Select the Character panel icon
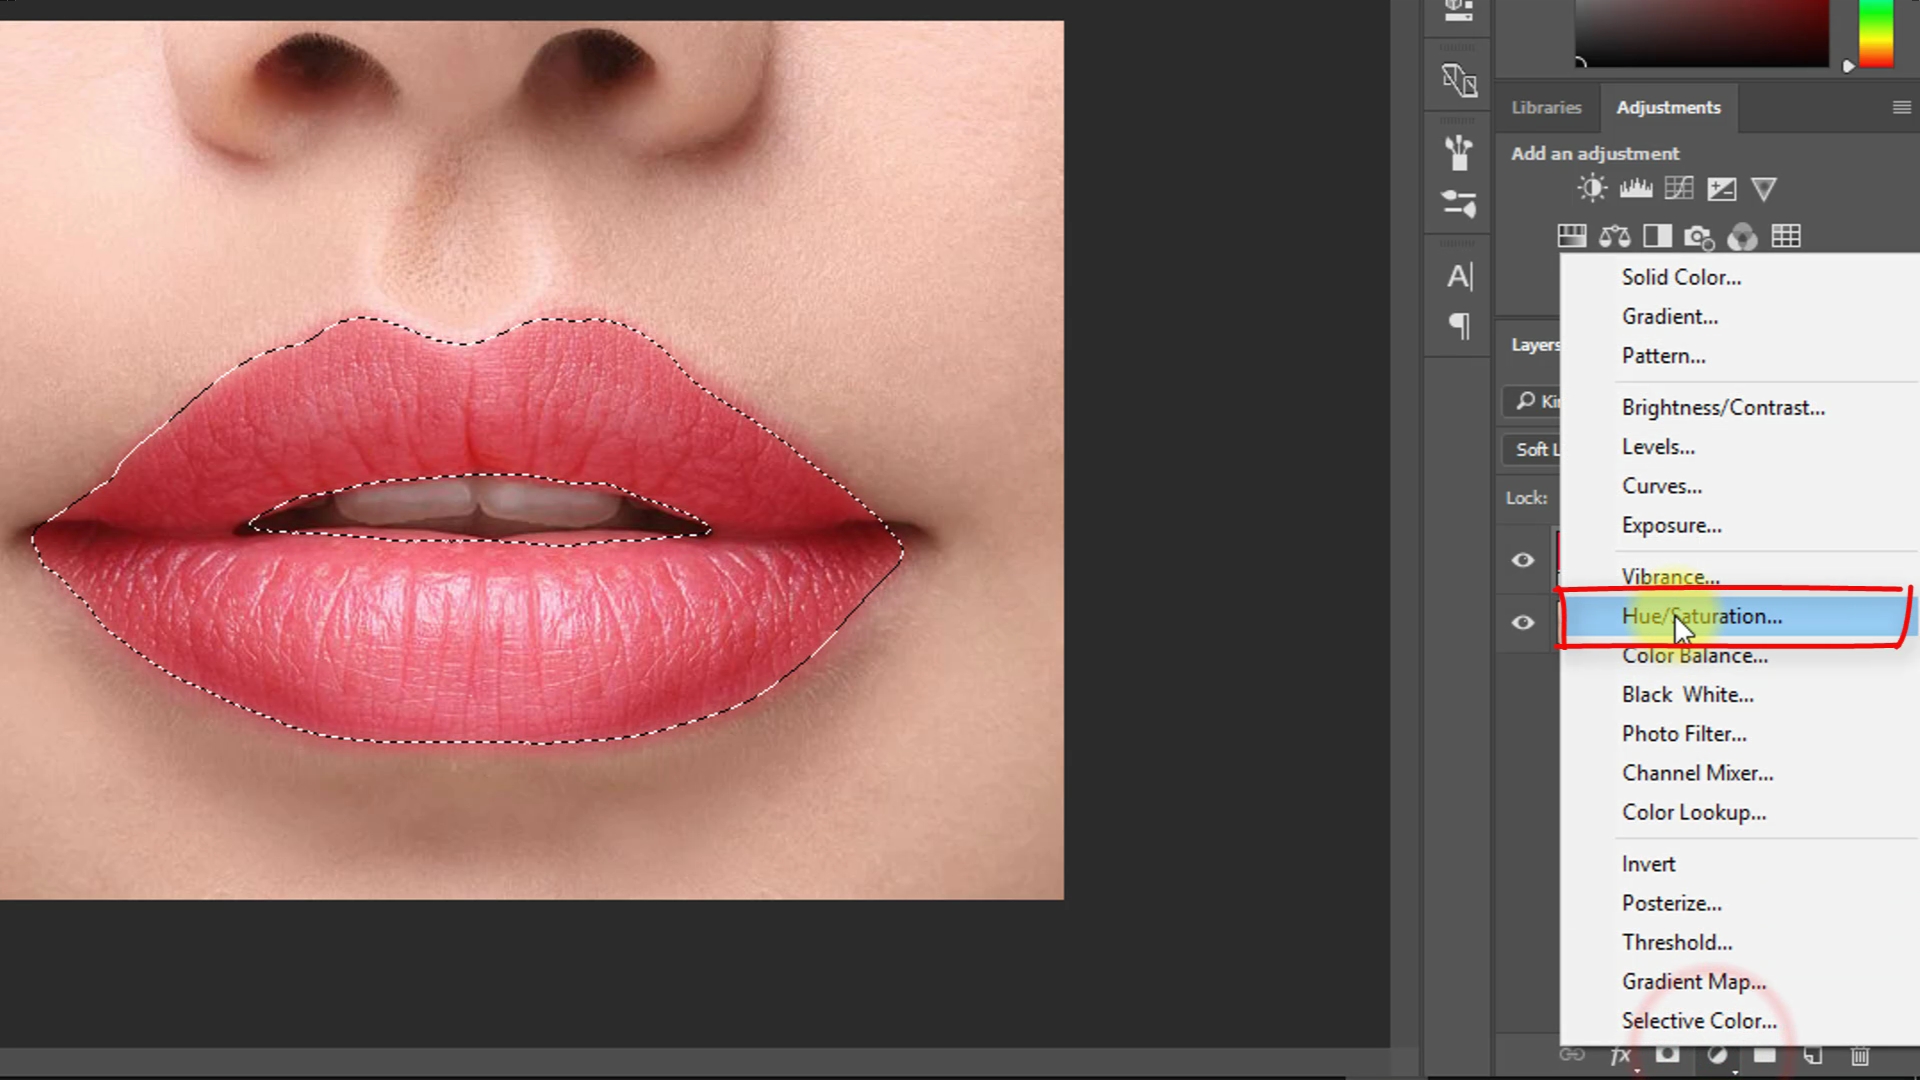1920x1080 pixels. [x=1459, y=277]
